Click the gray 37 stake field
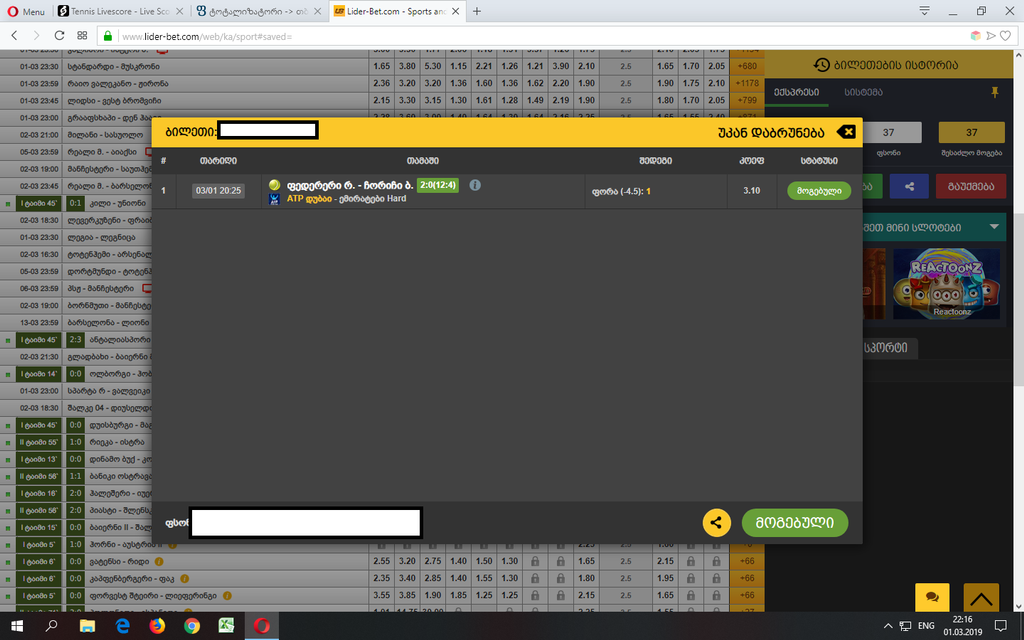This screenshot has width=1024, height=640. click(x=891, y=132)
